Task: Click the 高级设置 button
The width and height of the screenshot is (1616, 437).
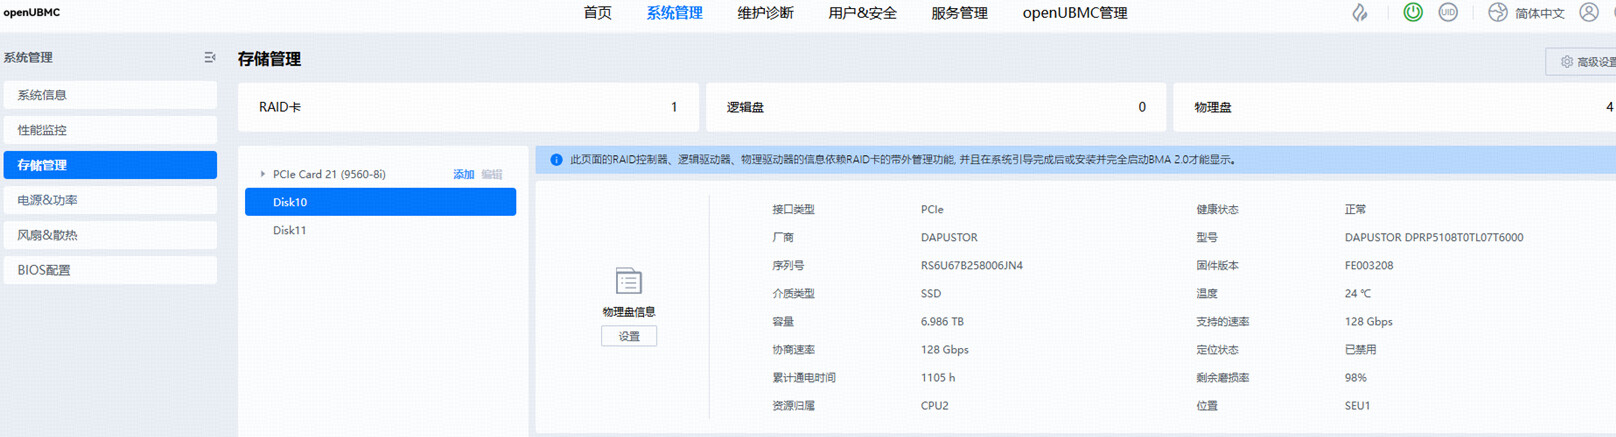Action: click(x=1583, y=62)
